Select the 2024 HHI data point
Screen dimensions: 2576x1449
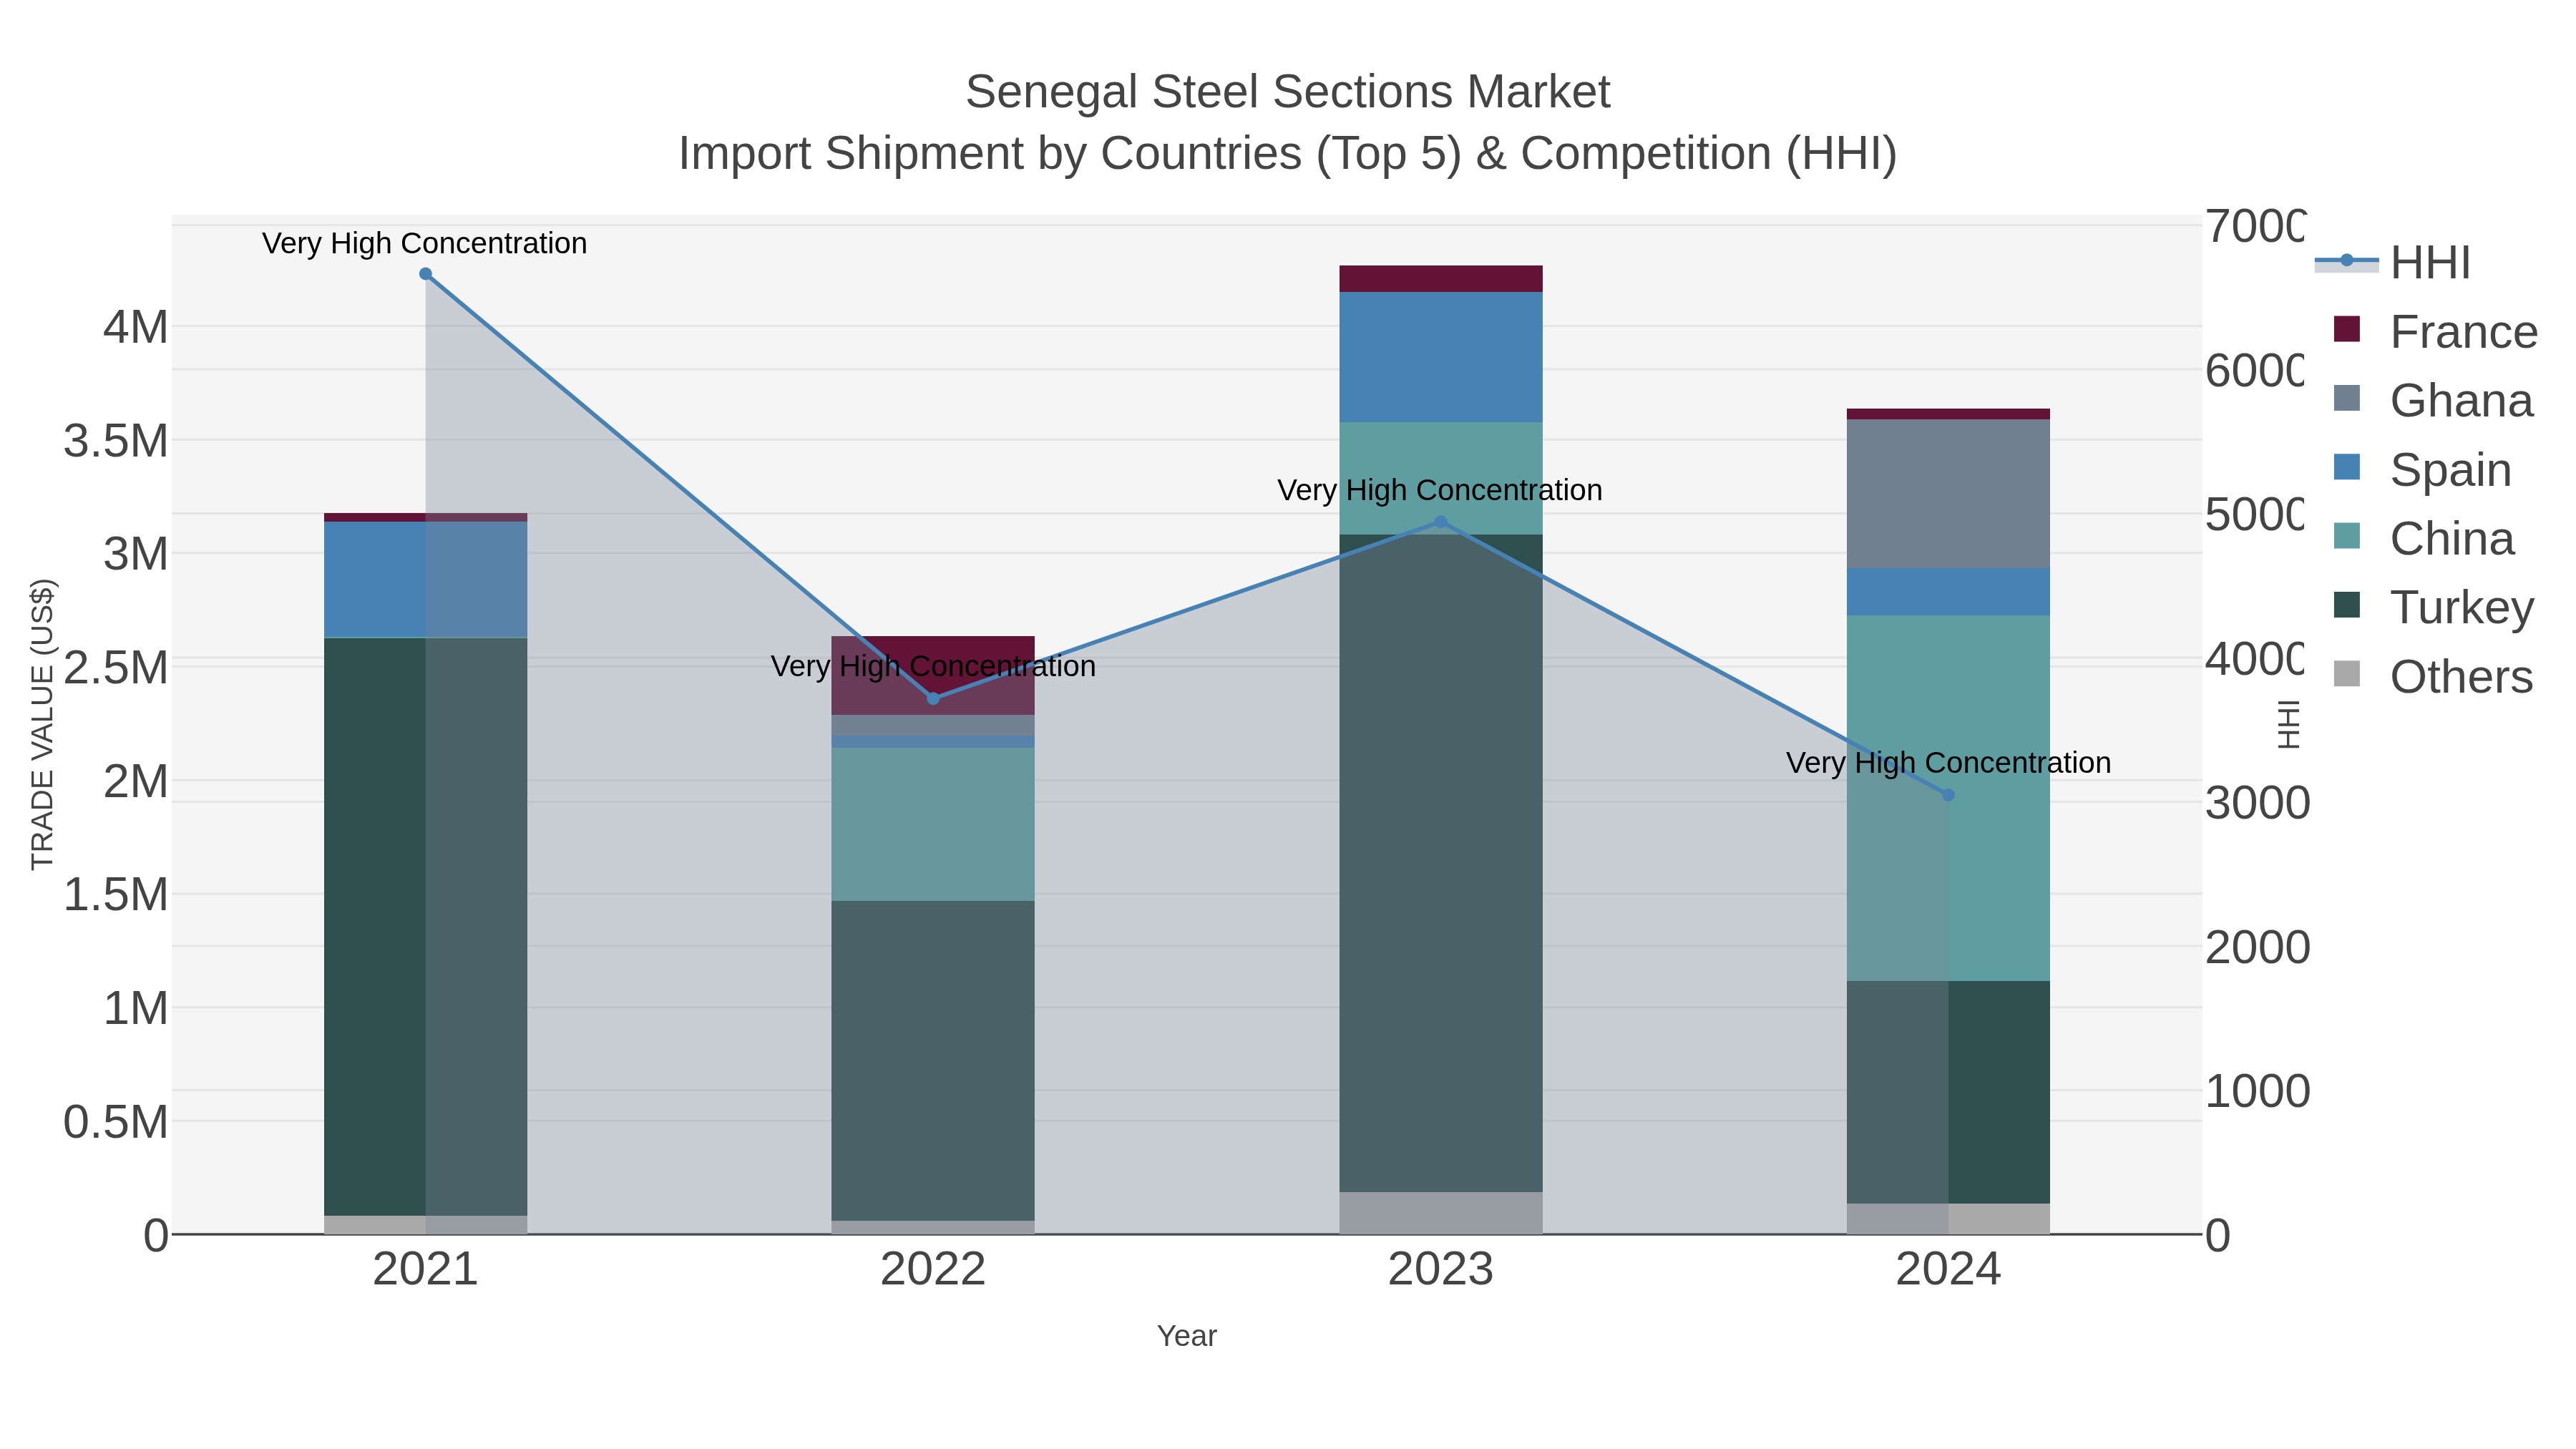point(1948,795)
